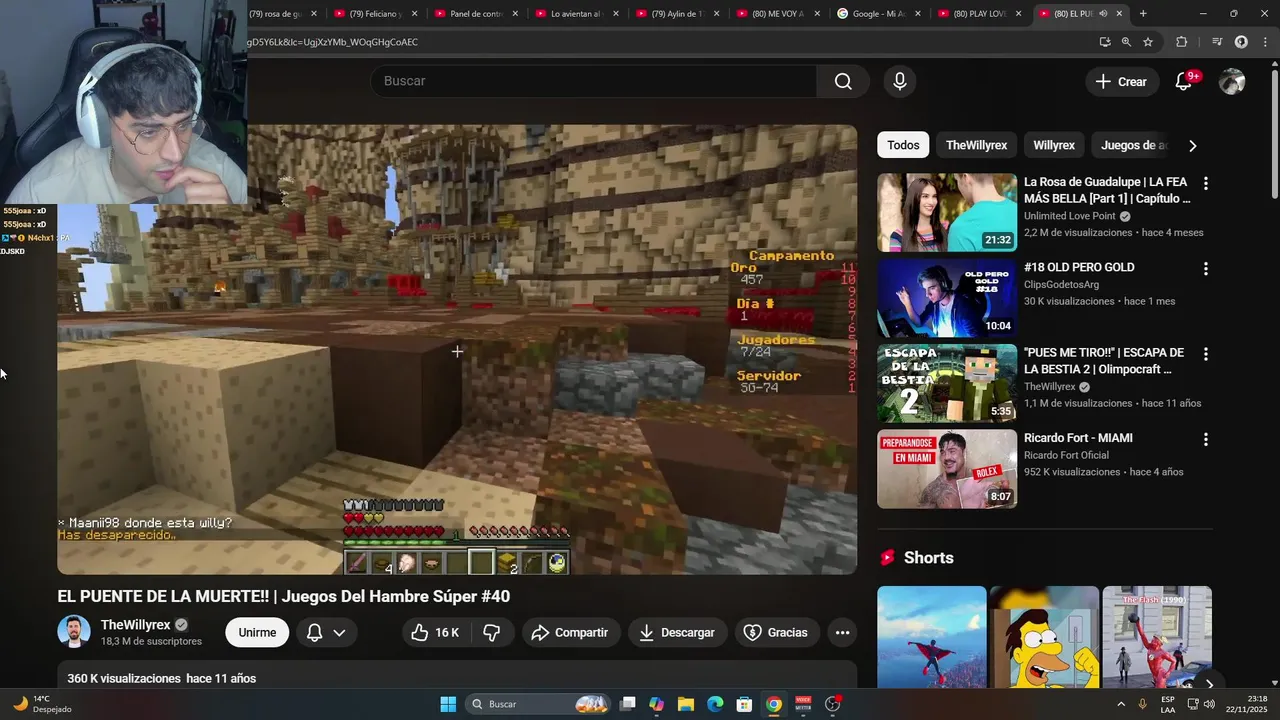Image resolution: width=1280 pixels, height=720 pixels.
Task: Click the Gracias button
Action: pos(777,632)
